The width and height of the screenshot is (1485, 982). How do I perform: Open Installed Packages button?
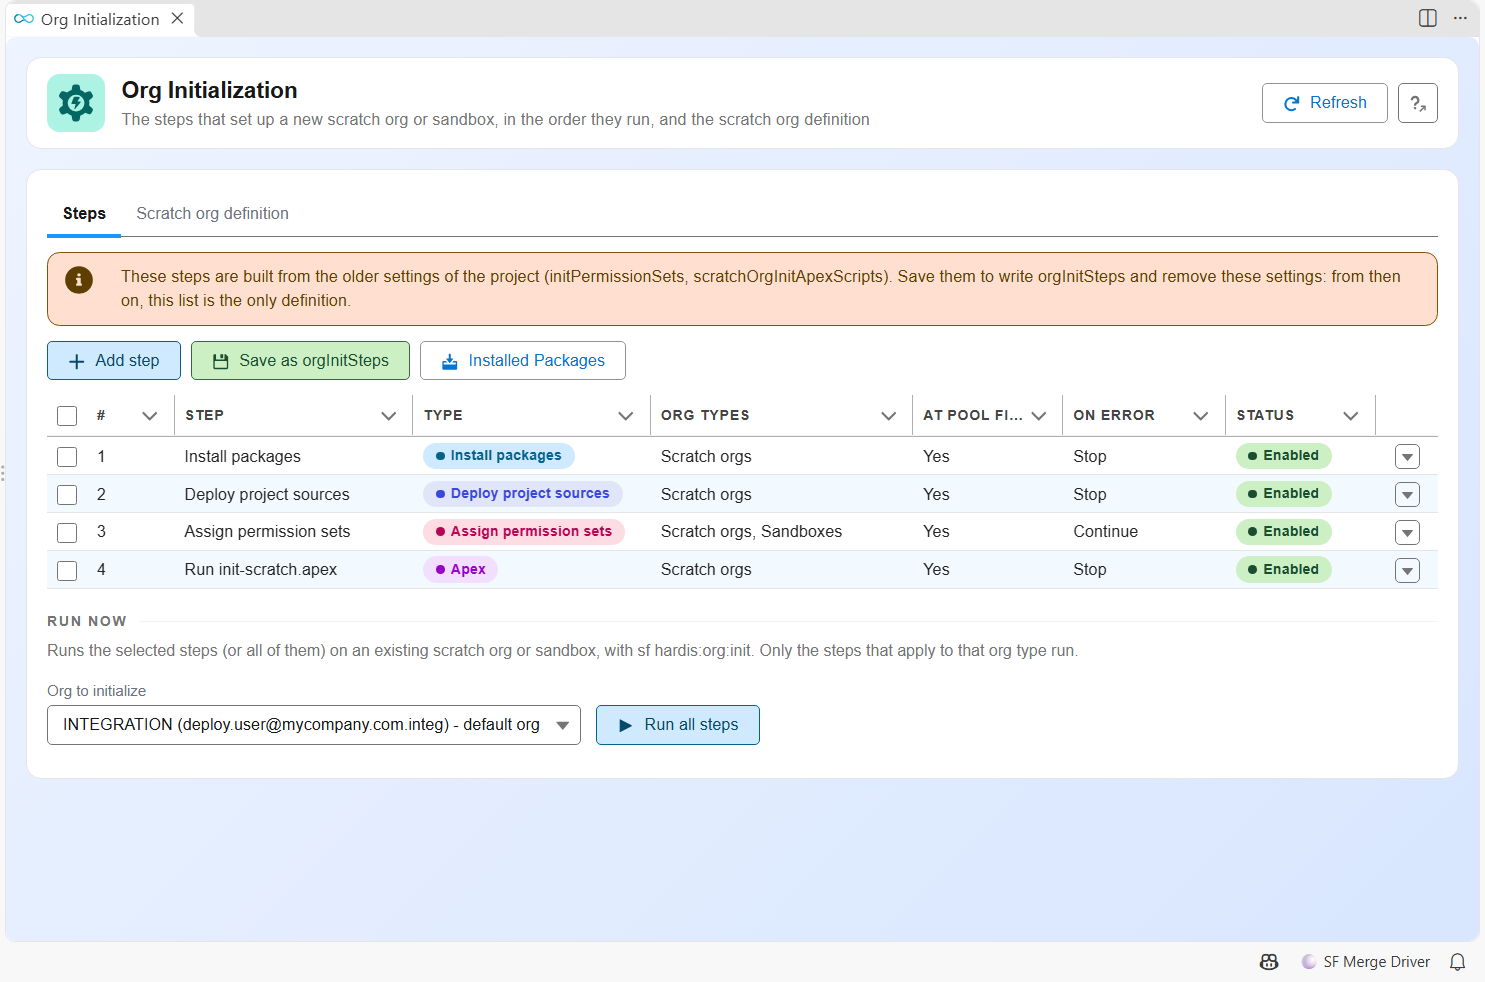click(523, 361)
